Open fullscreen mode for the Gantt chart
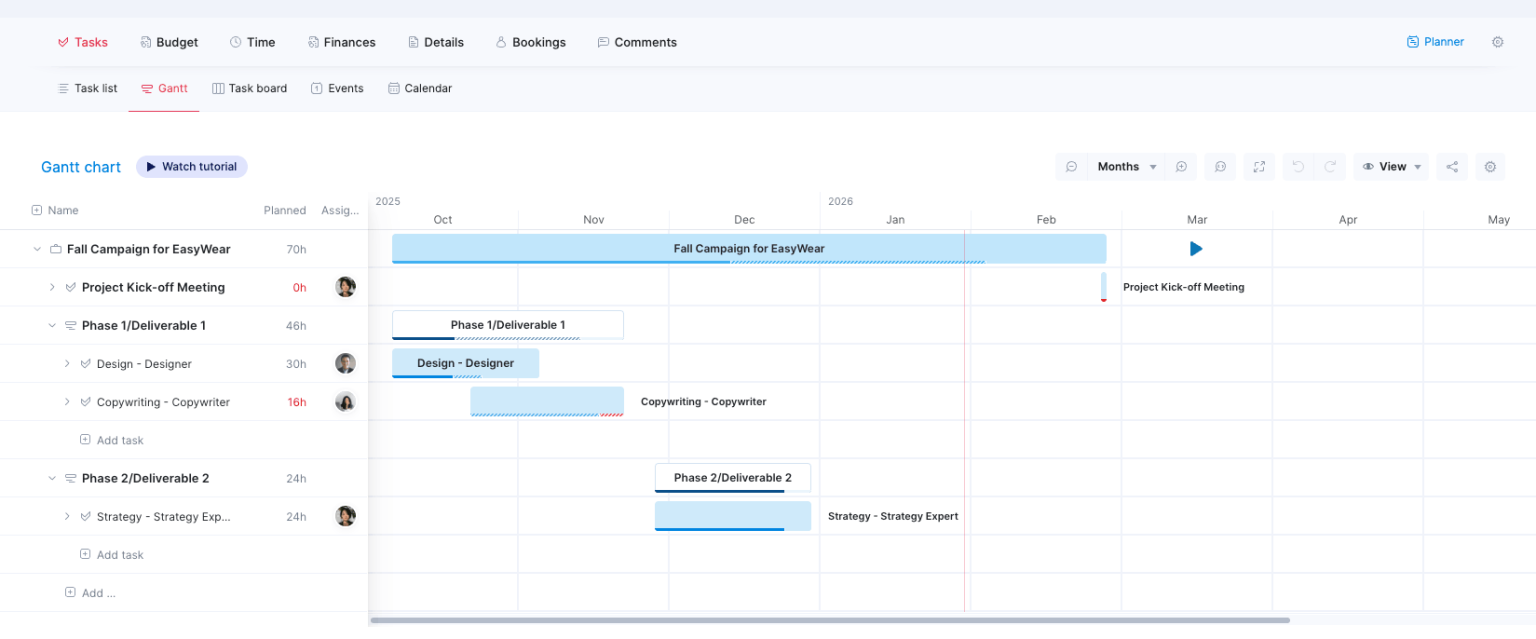Image resolution: width=1536 pixels, height=639 pixels. tap(1259, 166)
